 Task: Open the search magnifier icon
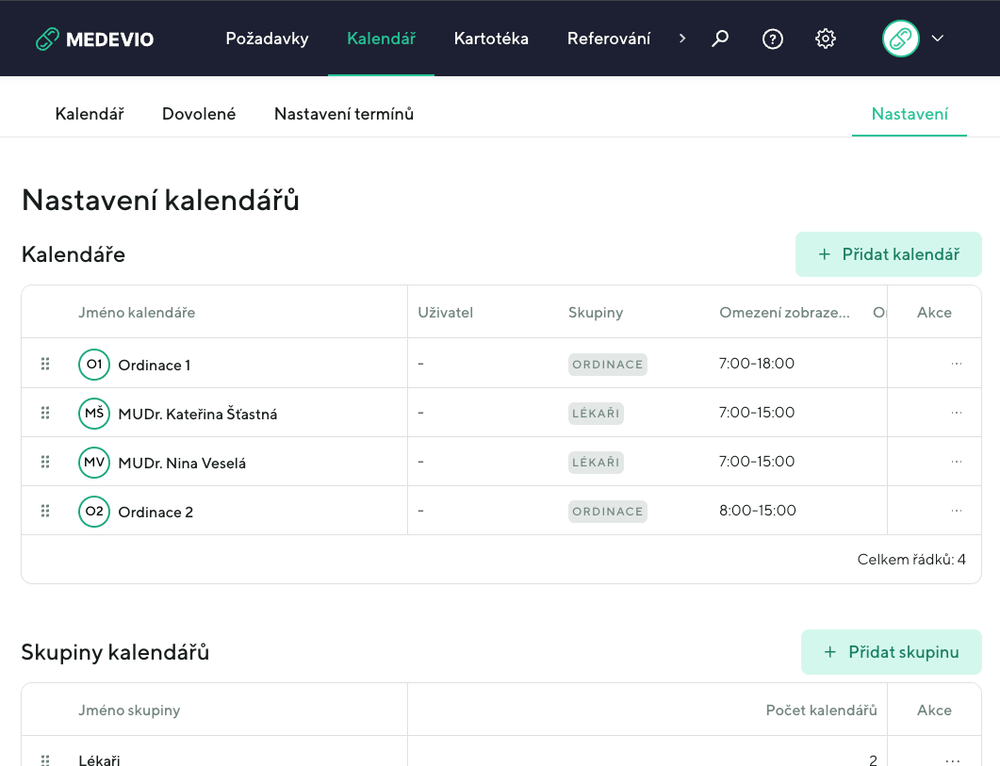[x=720, y=39]
